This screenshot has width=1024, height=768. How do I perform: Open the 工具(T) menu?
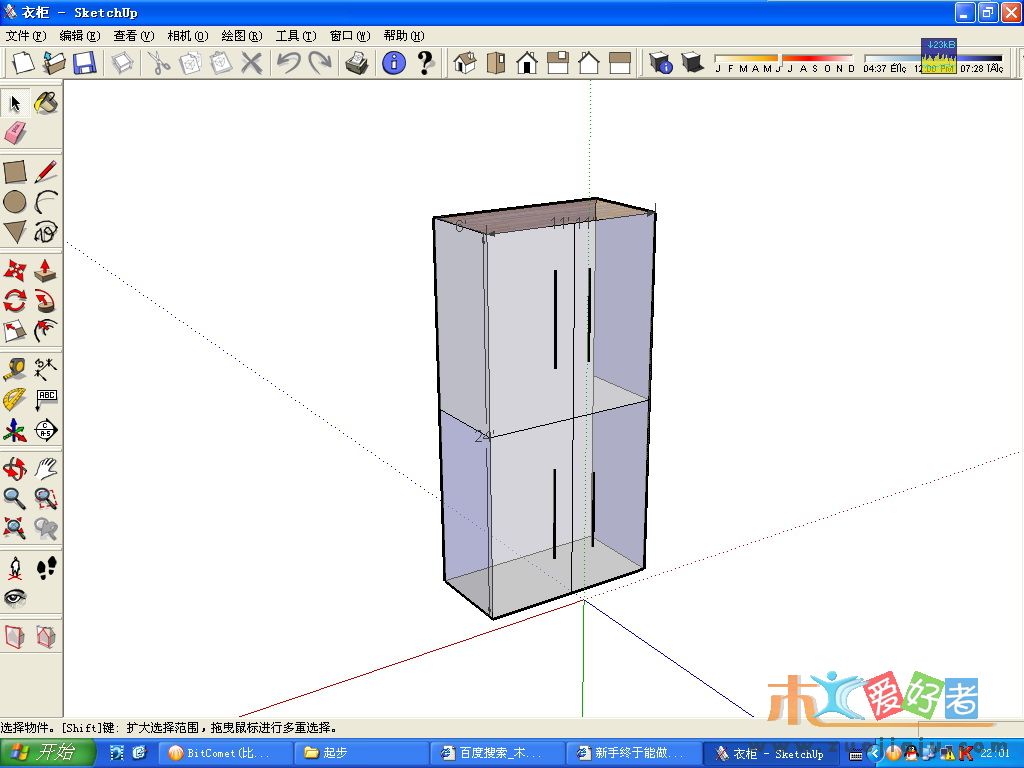[x=296, y=36]
